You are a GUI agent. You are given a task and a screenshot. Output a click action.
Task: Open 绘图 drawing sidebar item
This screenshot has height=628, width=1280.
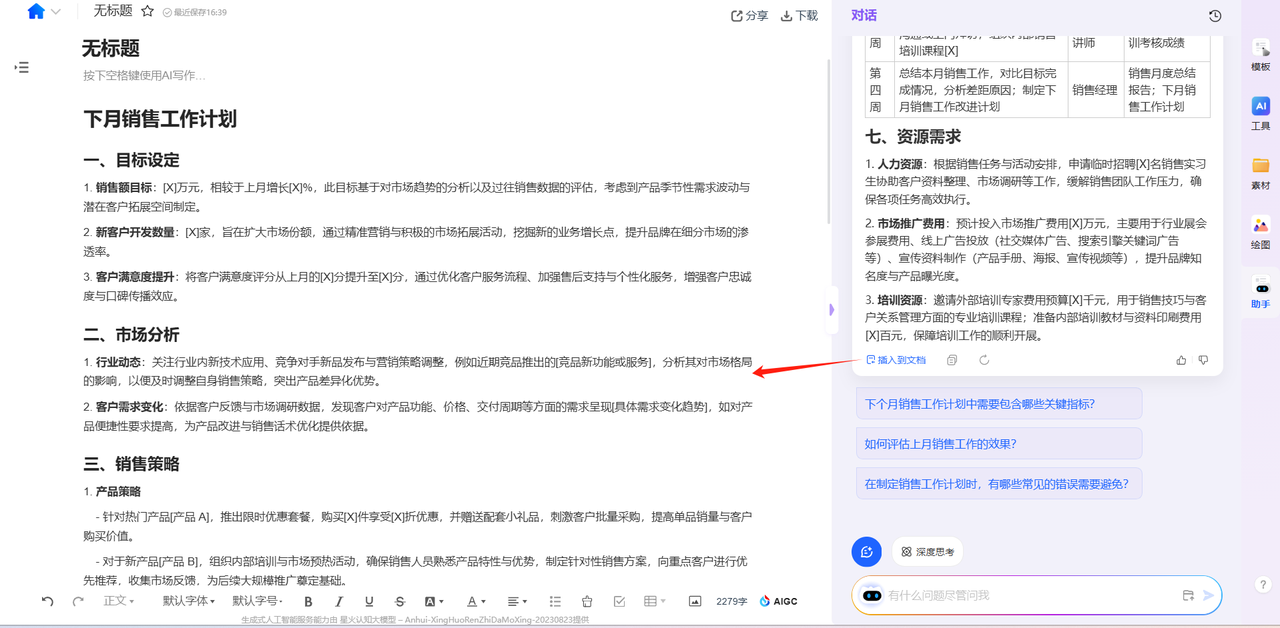[1261, 232]
